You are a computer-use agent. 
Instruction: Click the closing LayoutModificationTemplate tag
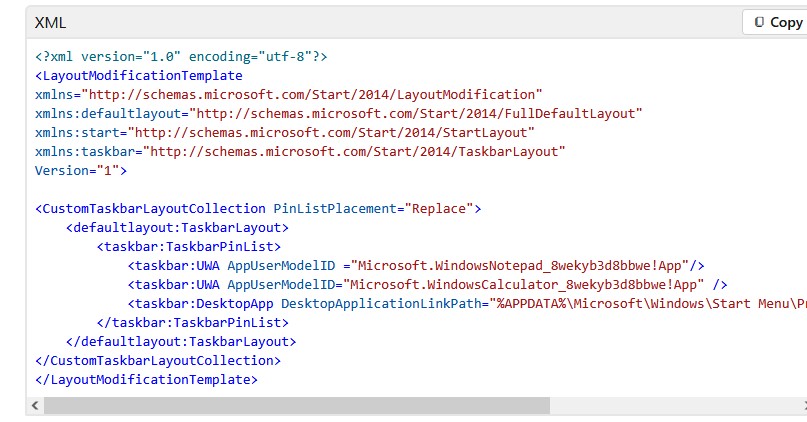pos(146,380)
